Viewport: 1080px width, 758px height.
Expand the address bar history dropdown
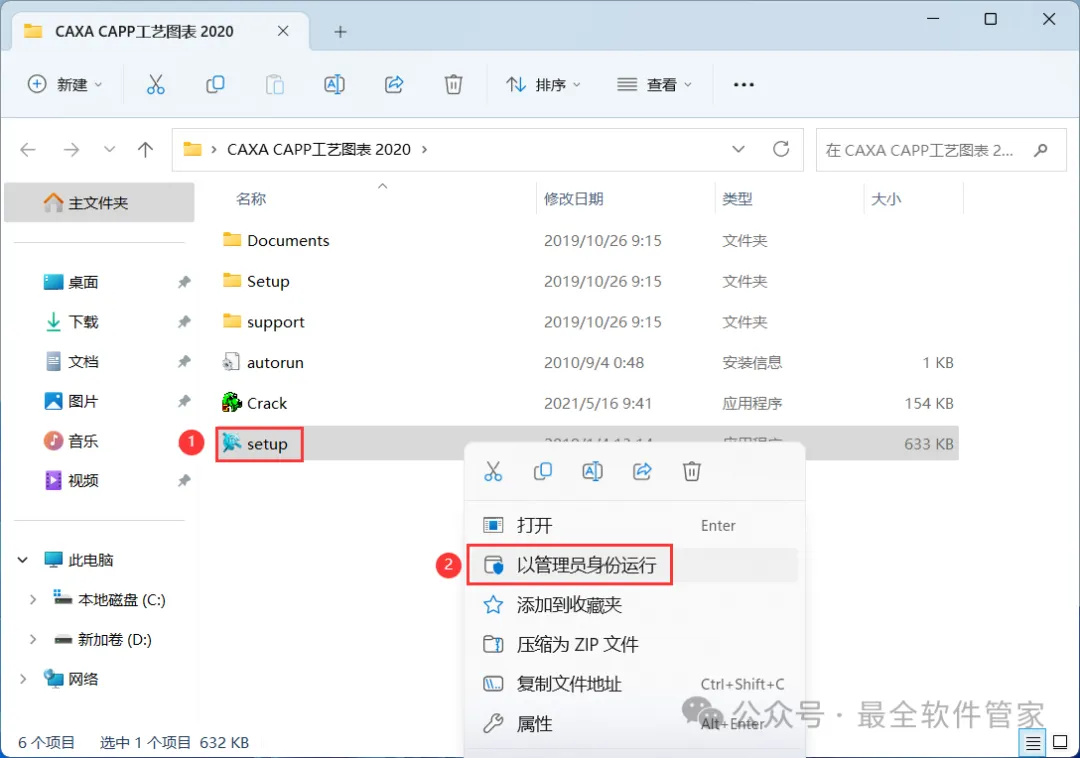[738, 149]
